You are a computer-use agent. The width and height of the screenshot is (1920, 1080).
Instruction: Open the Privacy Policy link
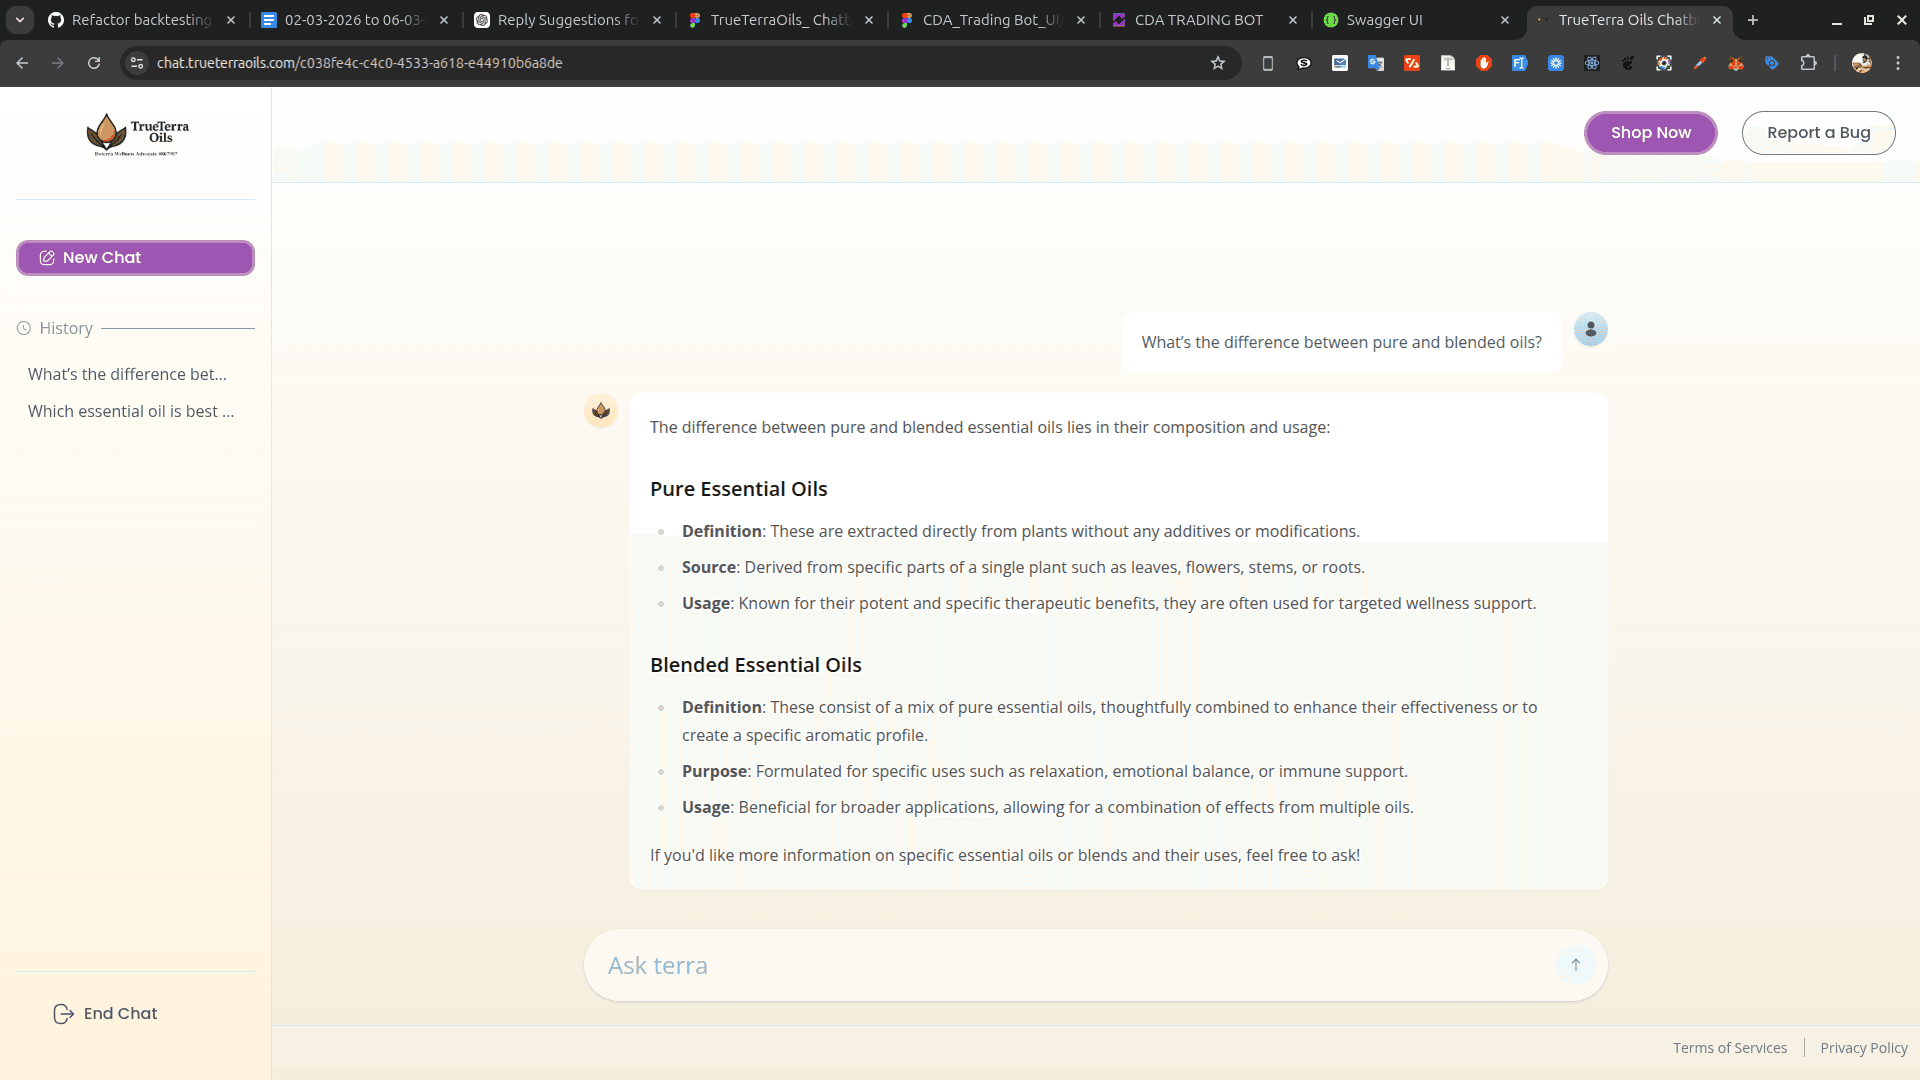click(x=1863, y=1047)
